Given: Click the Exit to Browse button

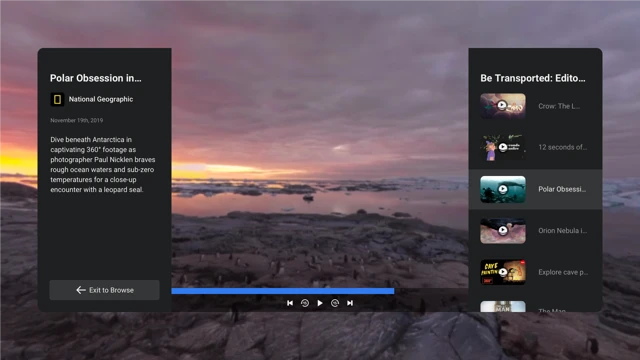Looking at the screenshot, I should click(x=104, y=290).
